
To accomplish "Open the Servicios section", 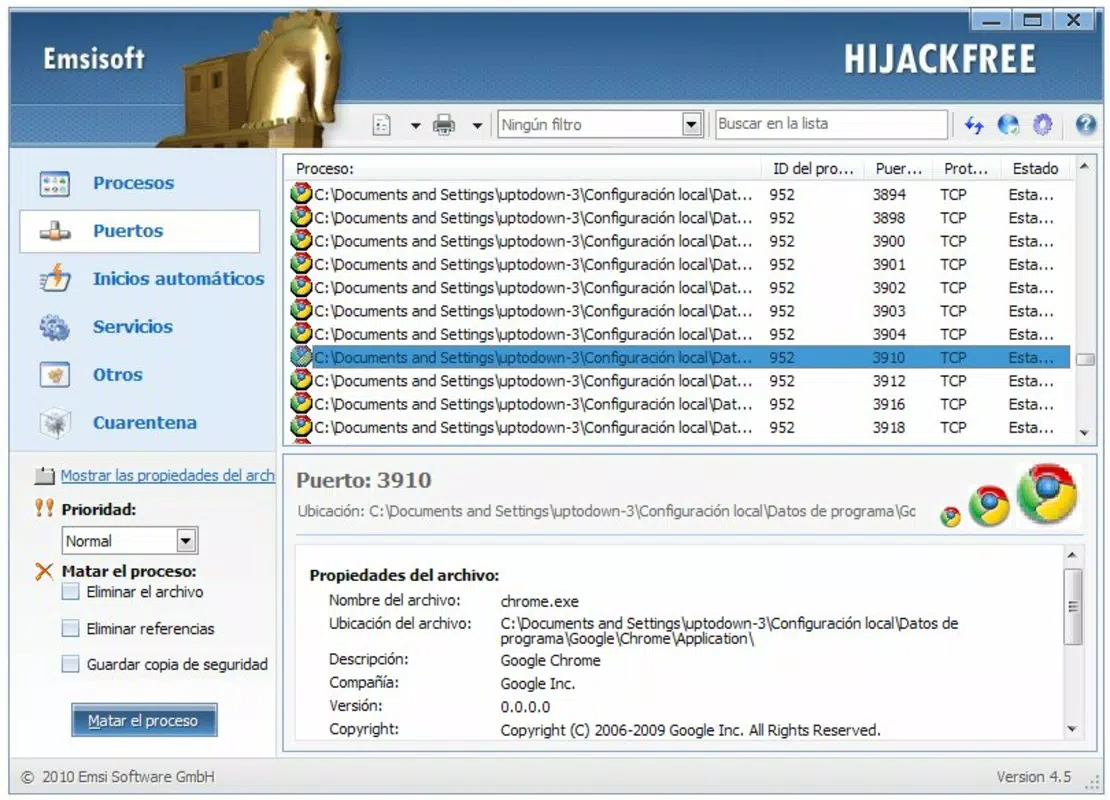I will (133, 326).
